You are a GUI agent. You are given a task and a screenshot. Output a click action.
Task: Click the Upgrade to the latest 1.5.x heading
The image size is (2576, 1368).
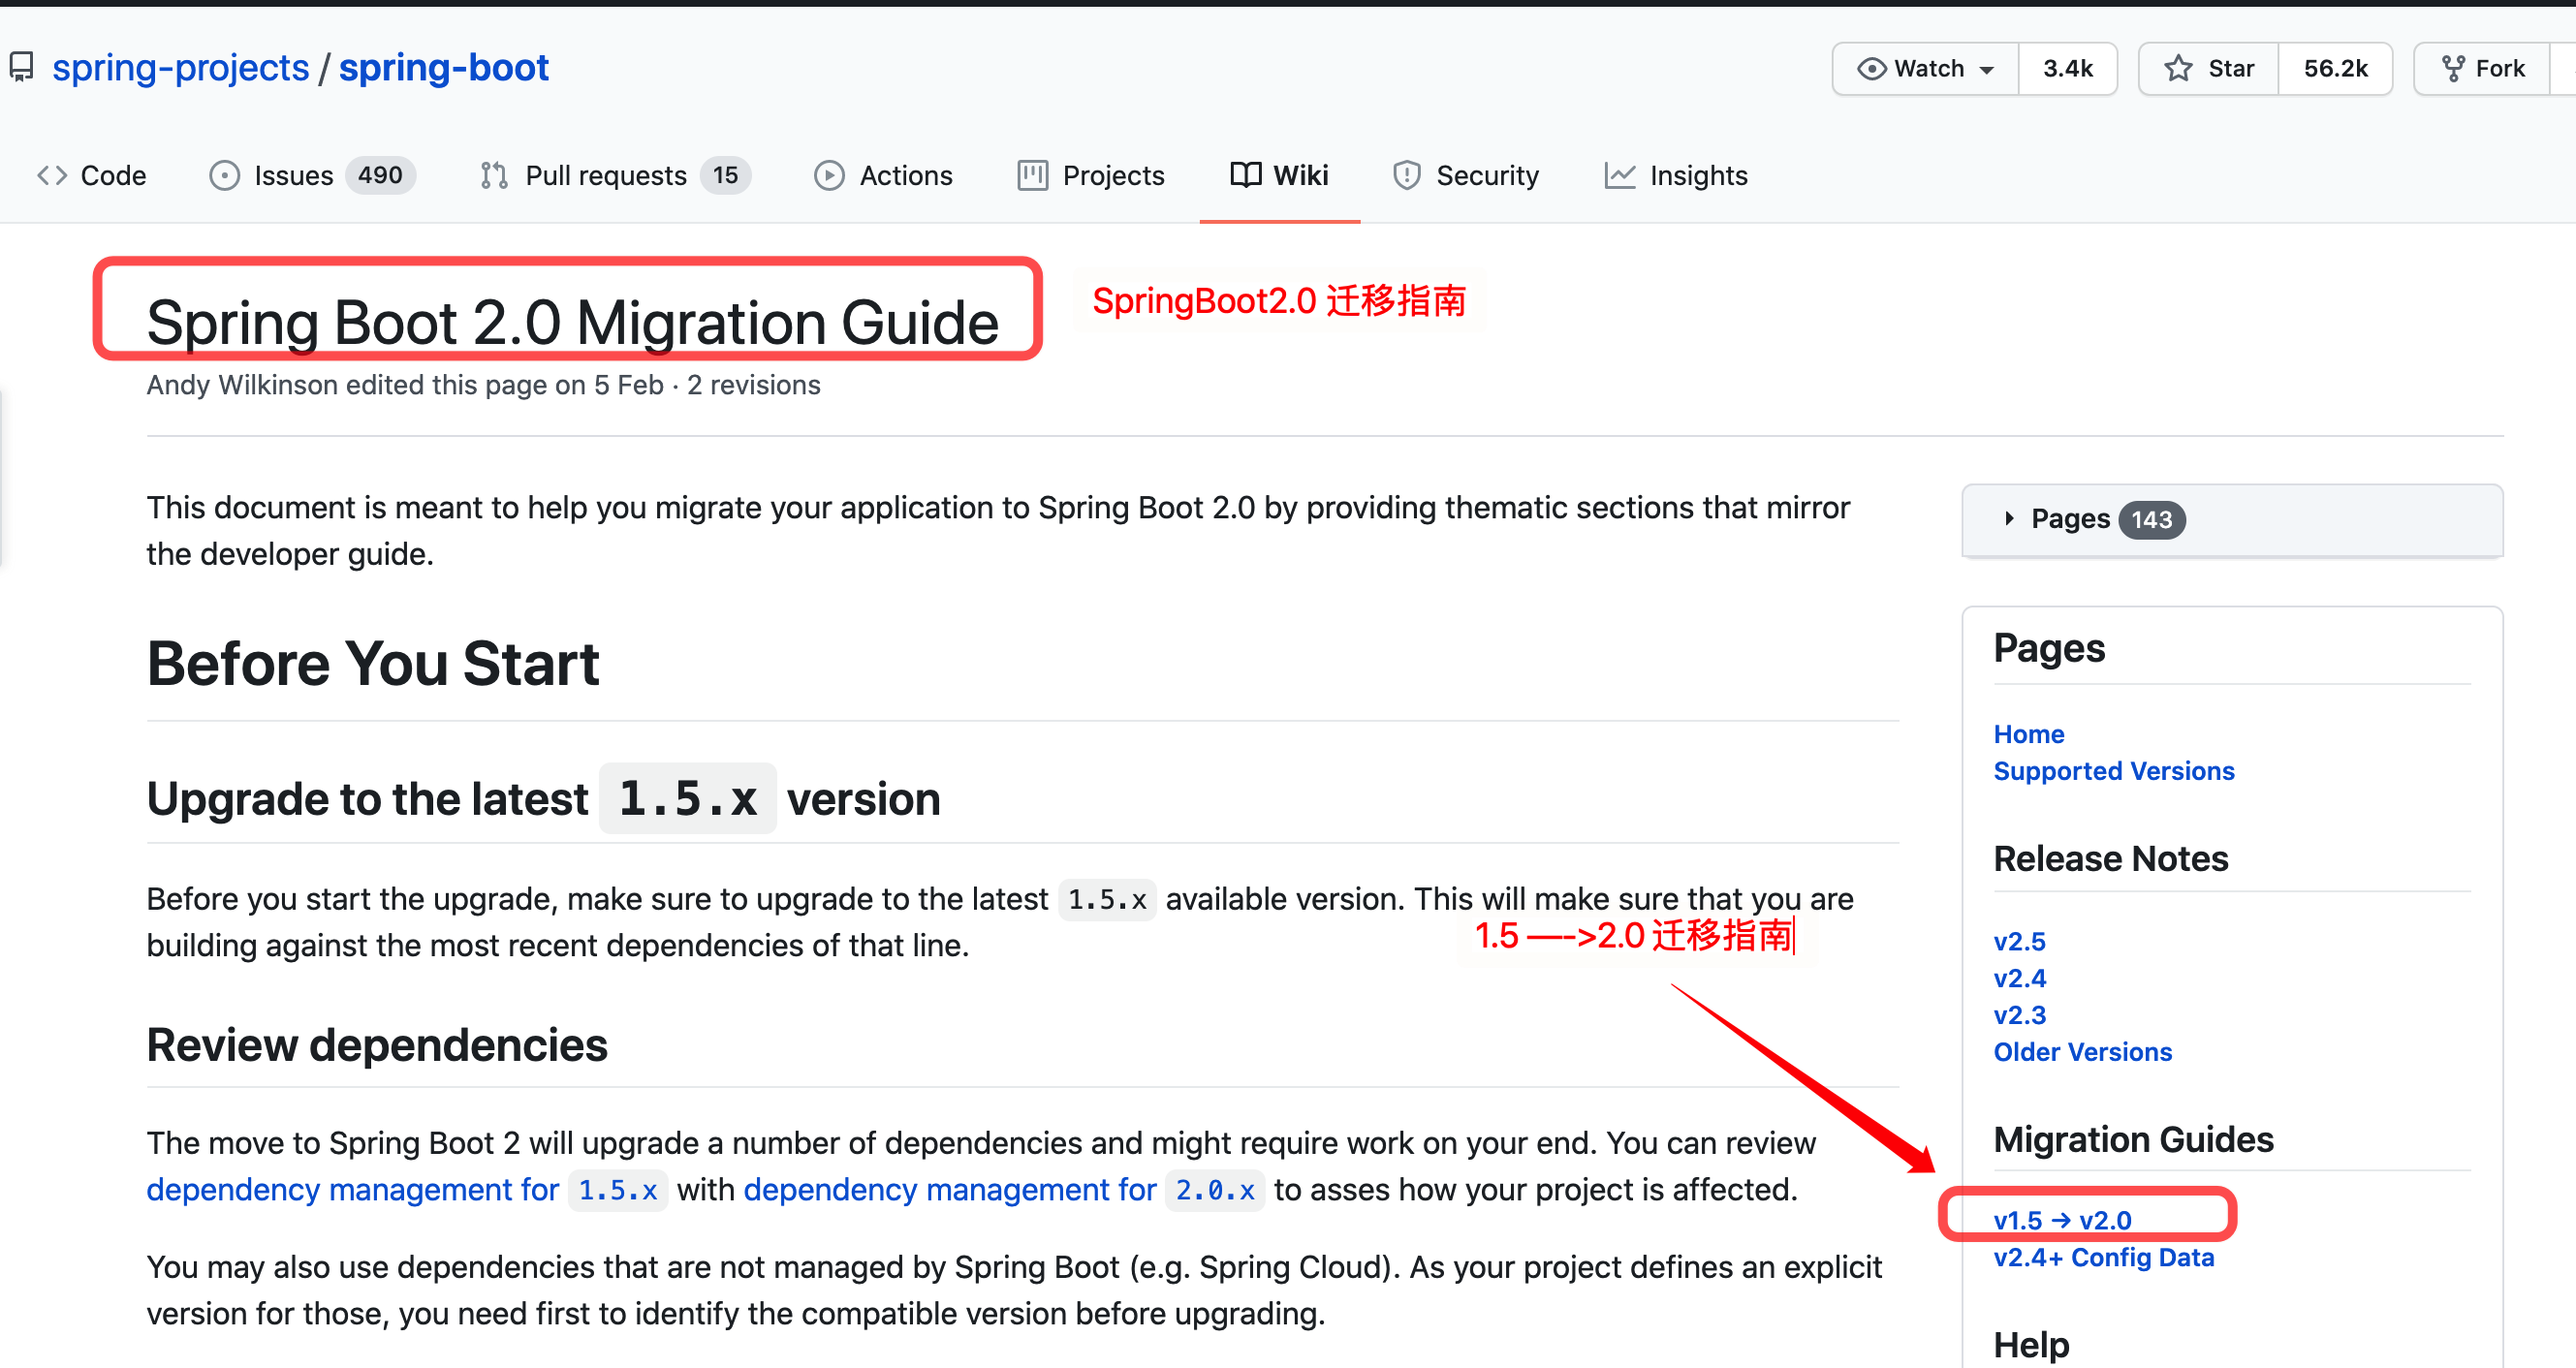pyautogui.click(x=544, y=799)
